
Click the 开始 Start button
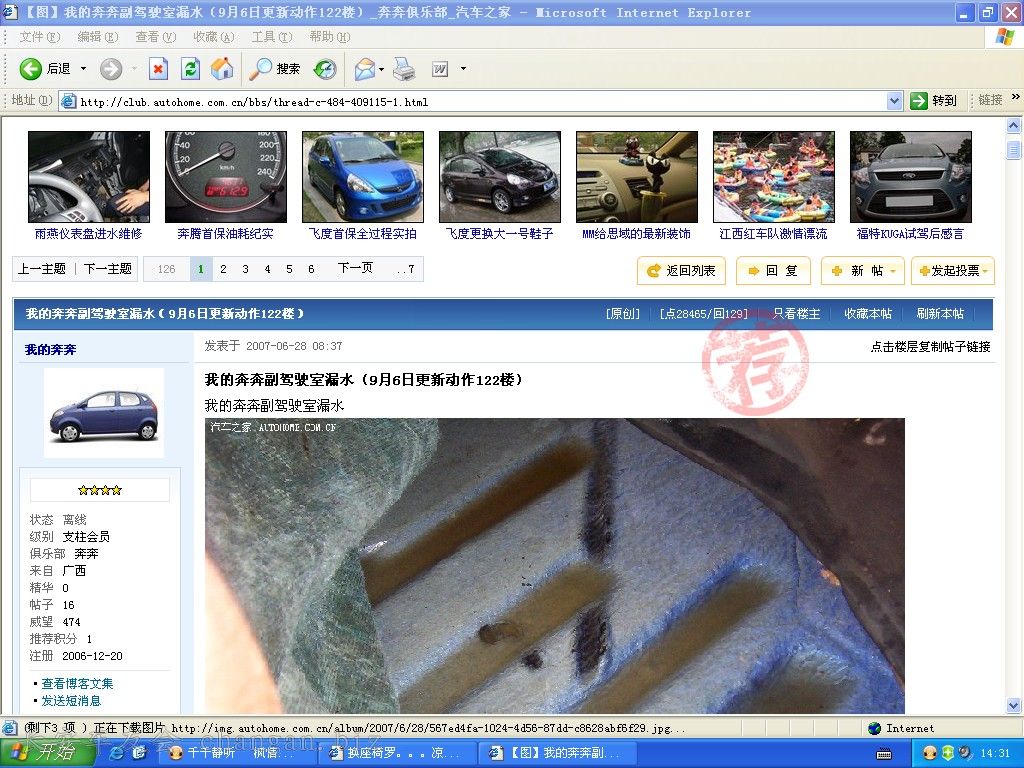point(48,753)
